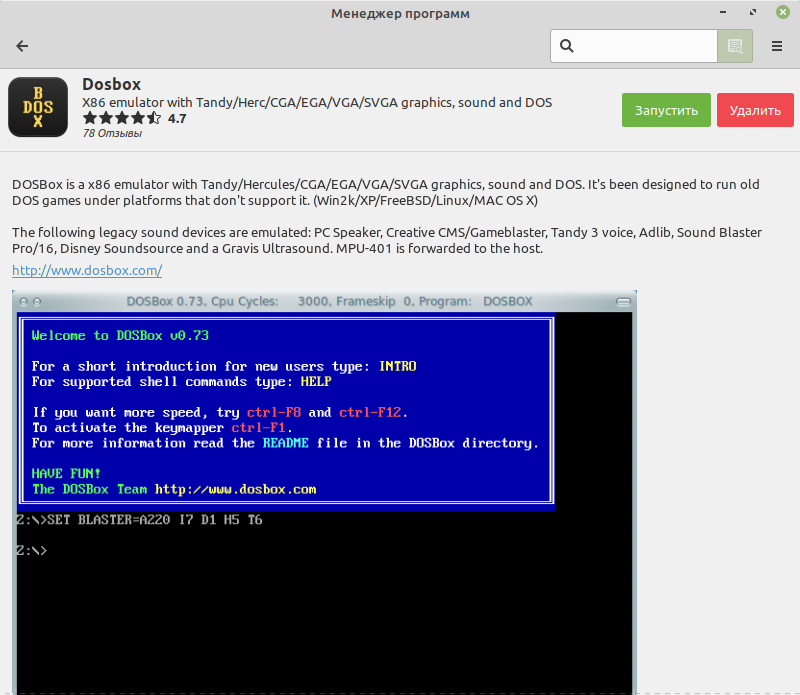Image resolution: width=800 pixels, height=695 pixels.
Task: Launch Dosbox with the Запустить button
Action: pyautogui.click(x=666, y=110)
